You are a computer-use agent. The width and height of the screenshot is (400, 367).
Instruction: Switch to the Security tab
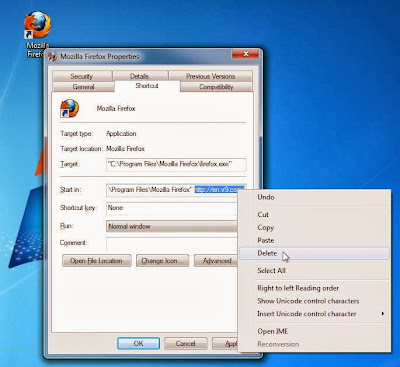(82, 76)
